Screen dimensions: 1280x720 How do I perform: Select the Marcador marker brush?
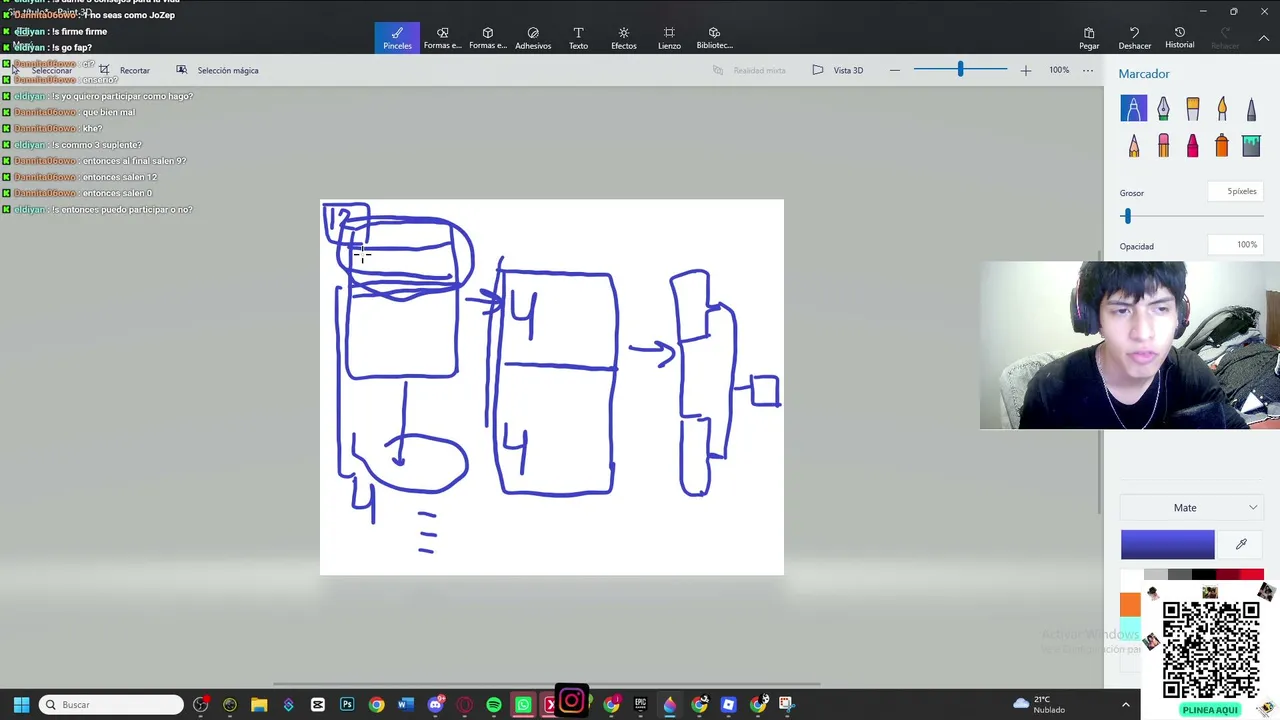point(1133,108)
